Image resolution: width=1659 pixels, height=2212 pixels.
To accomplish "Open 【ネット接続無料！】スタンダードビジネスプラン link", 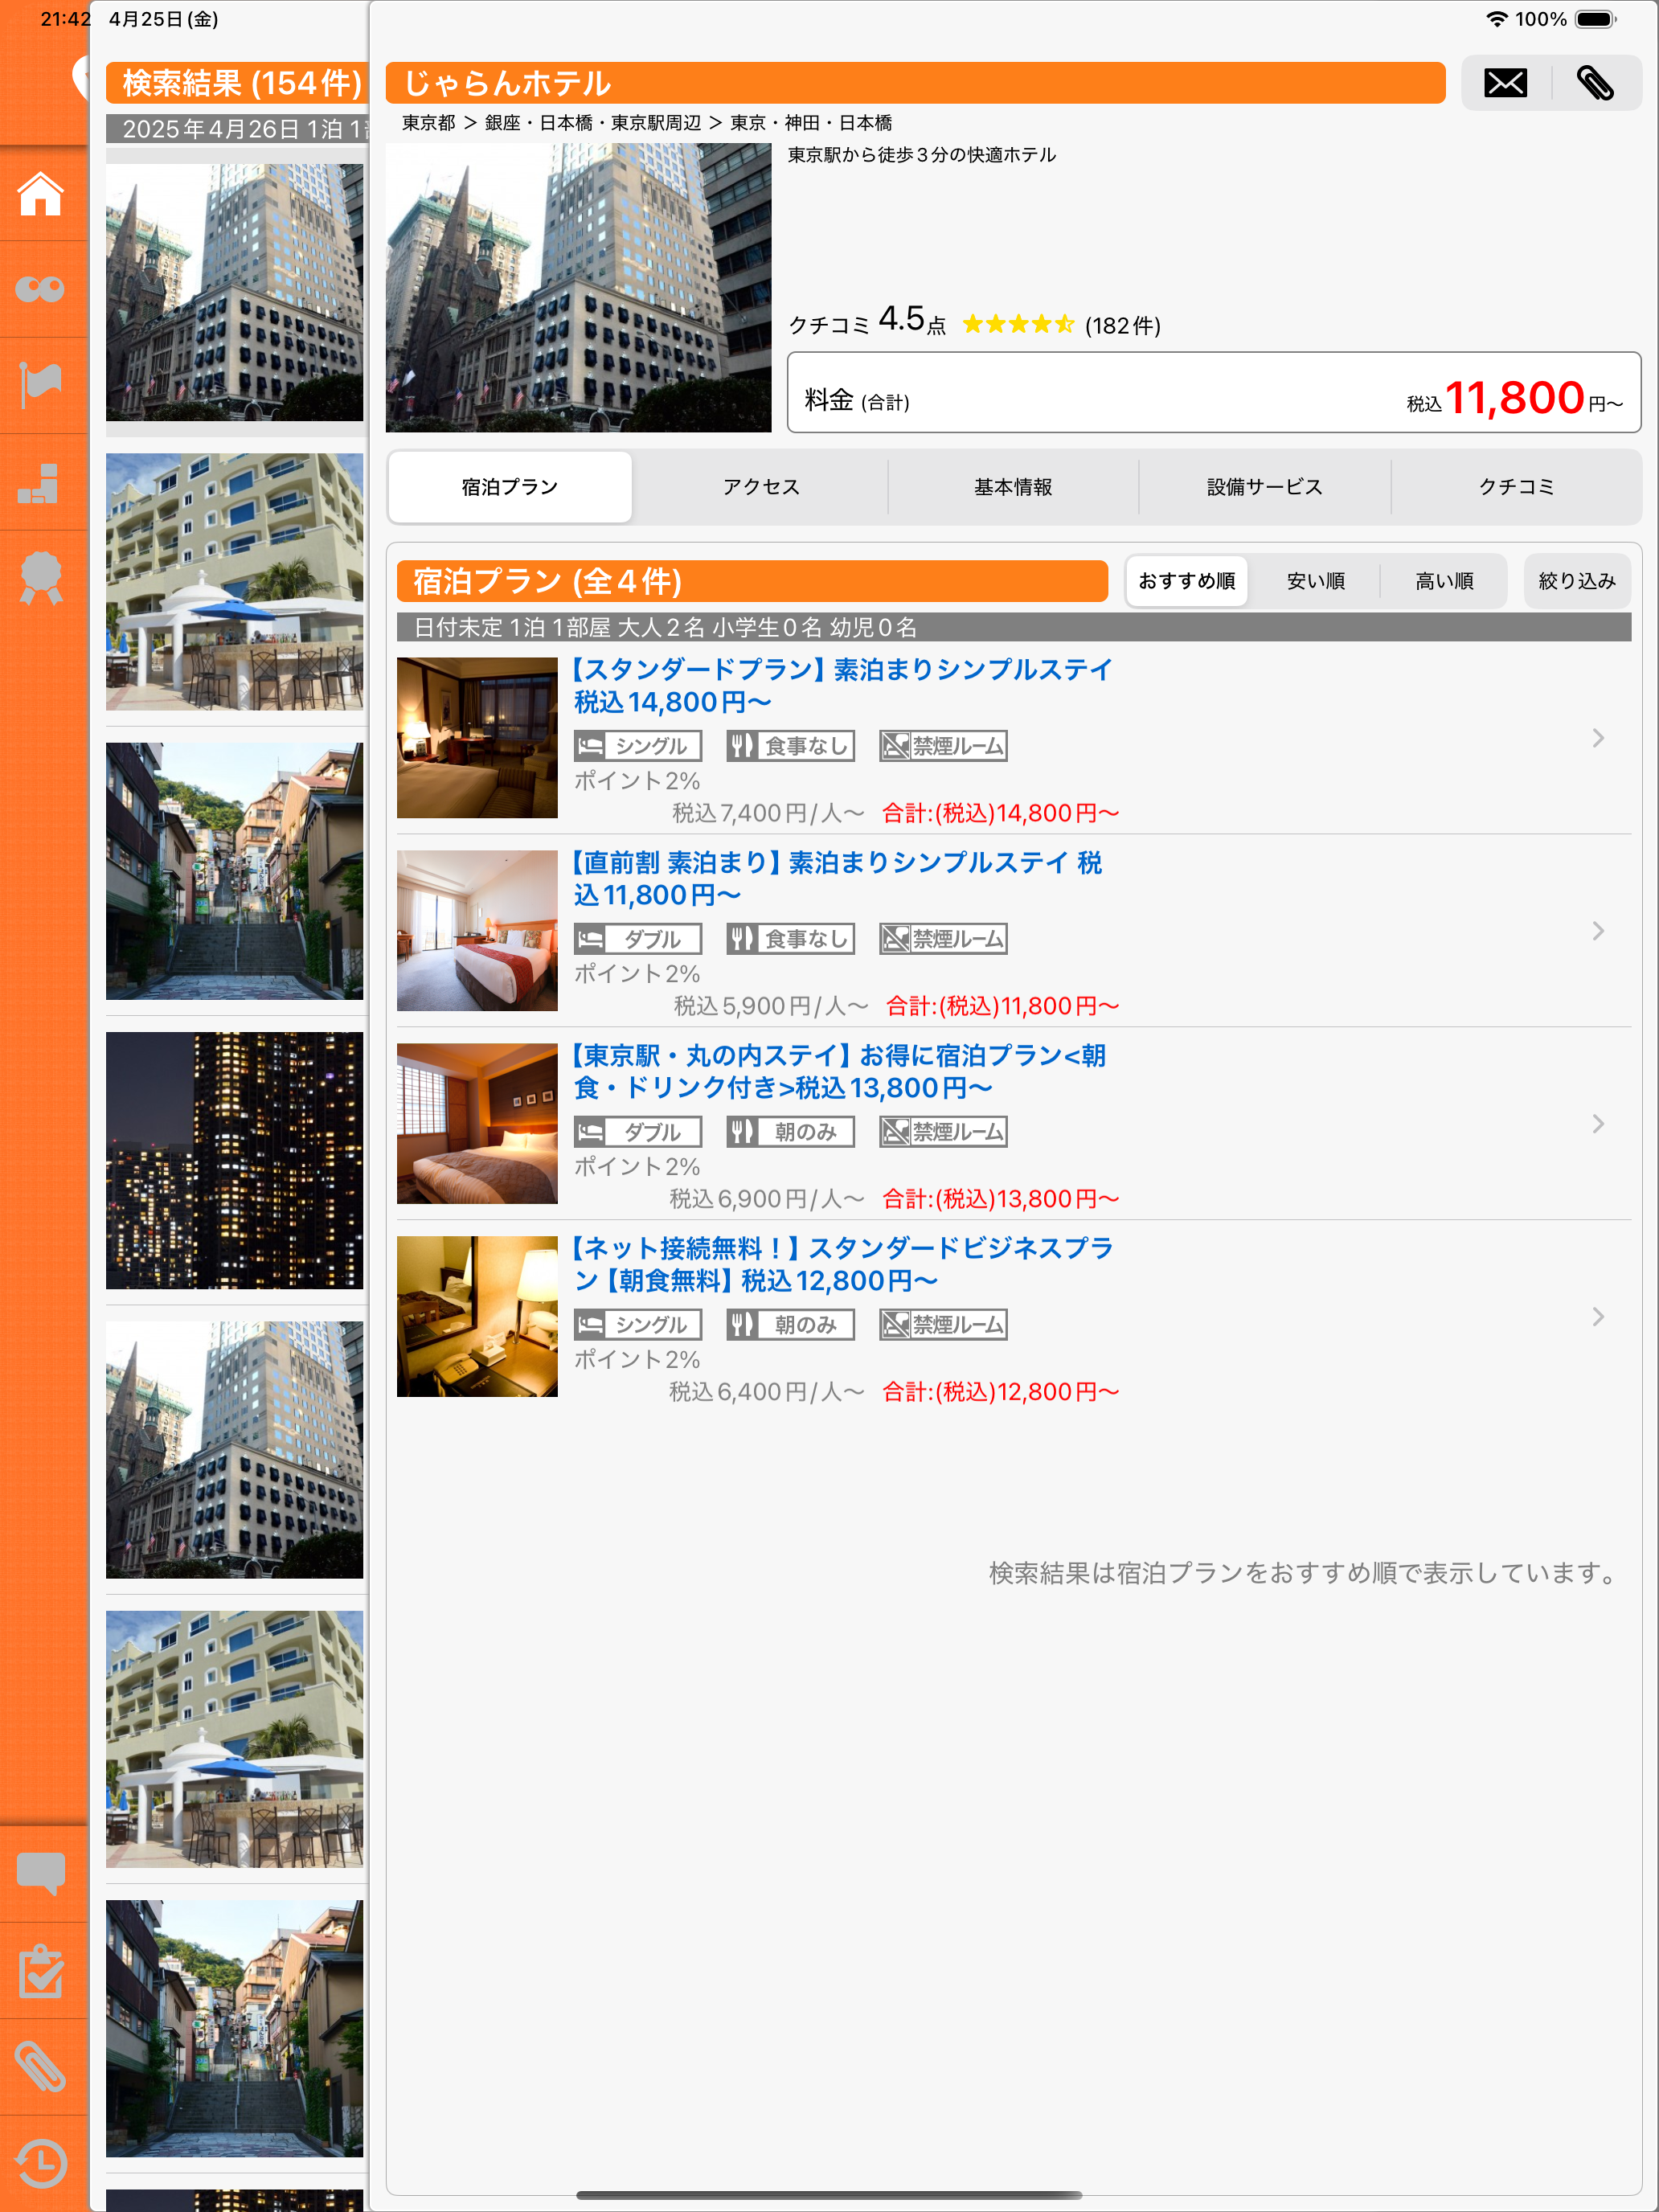I will (x=842, y=1265).
